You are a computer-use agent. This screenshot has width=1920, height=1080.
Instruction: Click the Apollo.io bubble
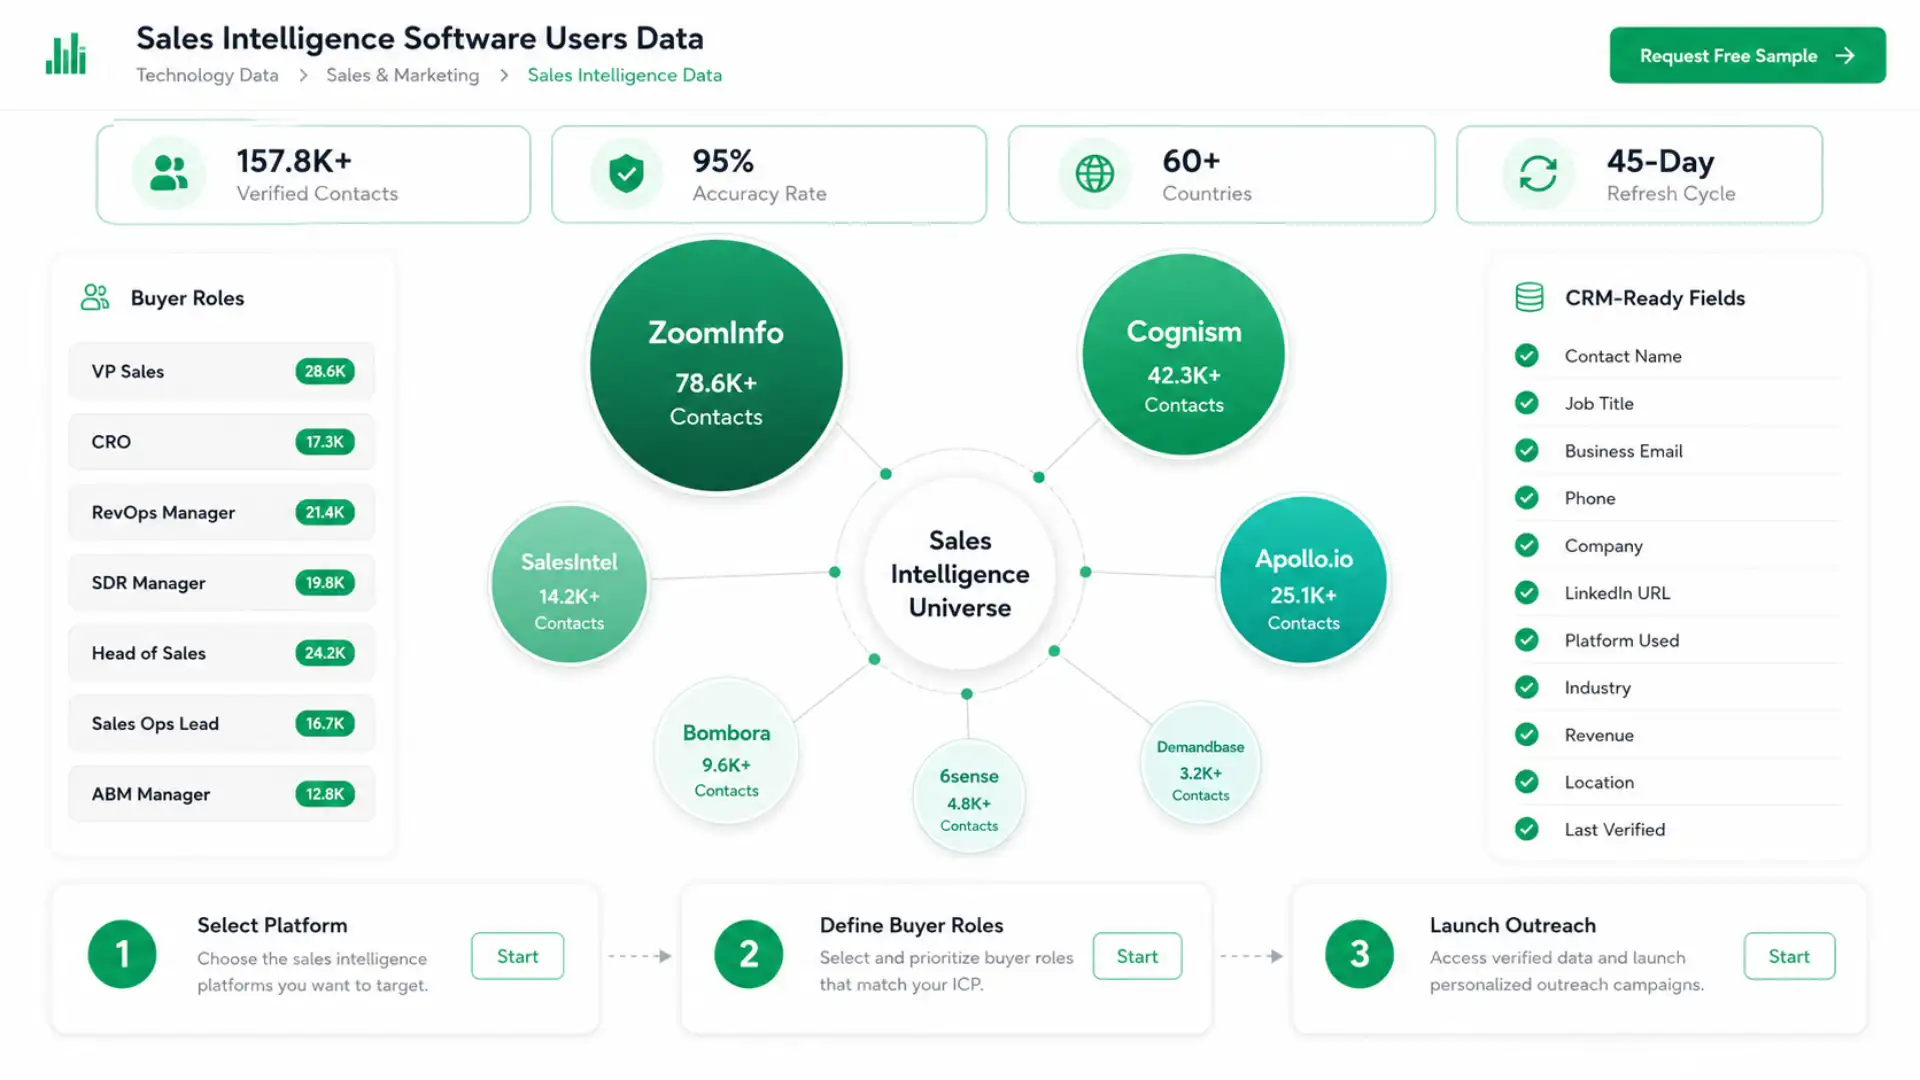1304,580
